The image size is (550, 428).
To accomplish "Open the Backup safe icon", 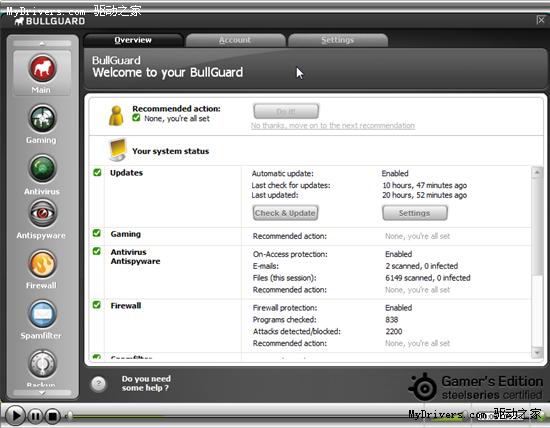I will [42, 363].
